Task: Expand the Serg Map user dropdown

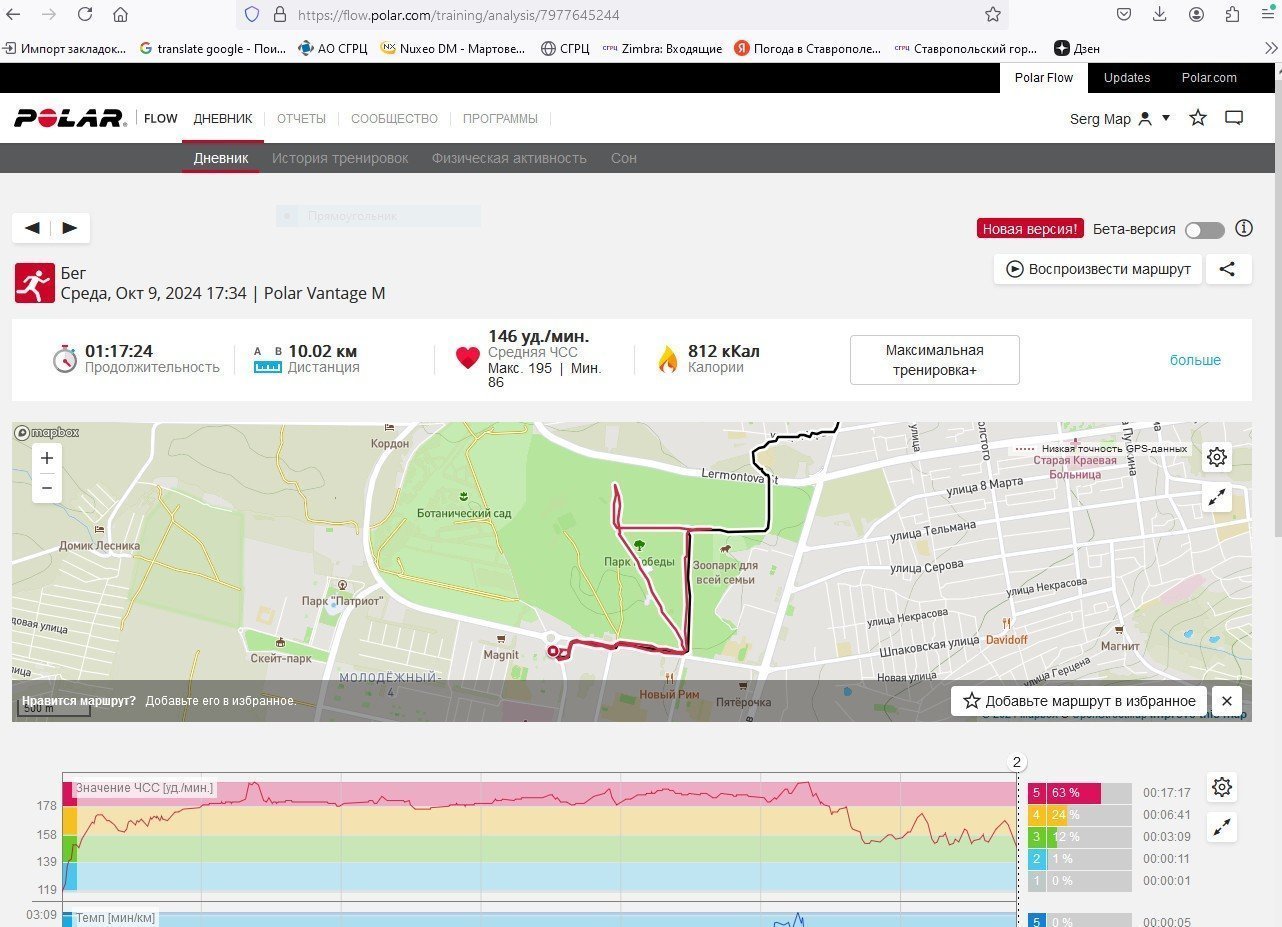Action: 1120,119
